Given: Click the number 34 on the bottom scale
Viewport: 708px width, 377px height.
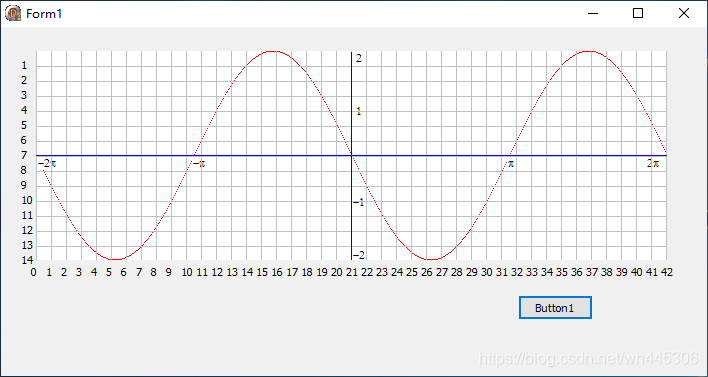Looking at the screenshot, I should coord(547,272).
